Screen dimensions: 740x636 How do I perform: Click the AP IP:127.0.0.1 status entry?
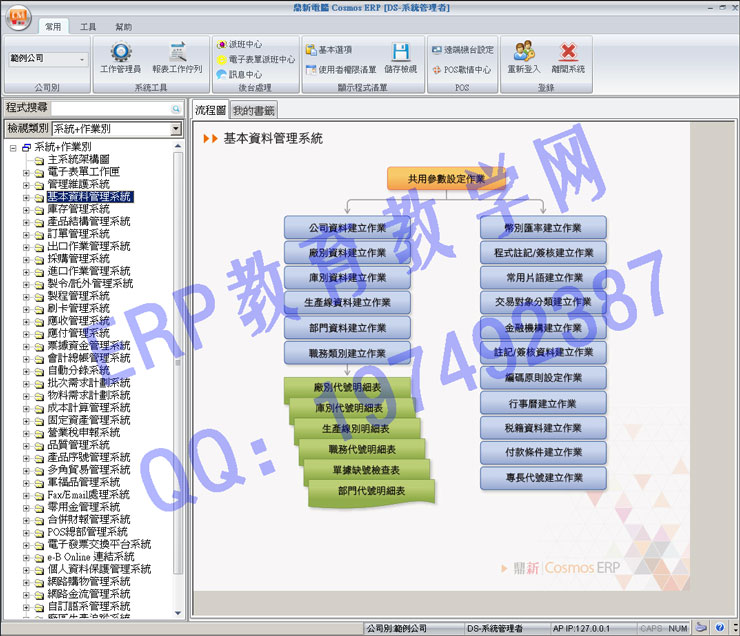click(x=581, y=628)
